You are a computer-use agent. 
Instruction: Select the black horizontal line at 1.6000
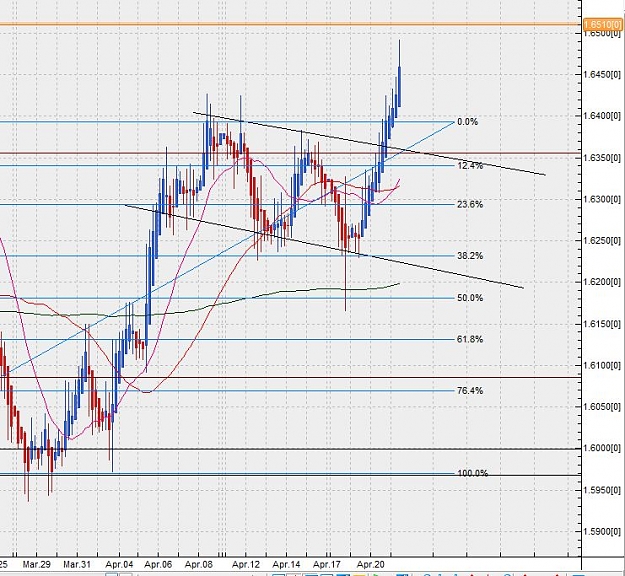[290, 449]
